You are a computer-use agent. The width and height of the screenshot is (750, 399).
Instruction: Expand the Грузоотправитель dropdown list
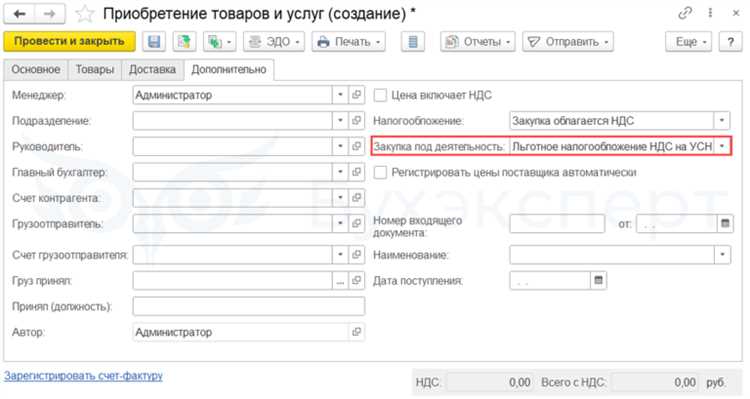pos(340,223)
